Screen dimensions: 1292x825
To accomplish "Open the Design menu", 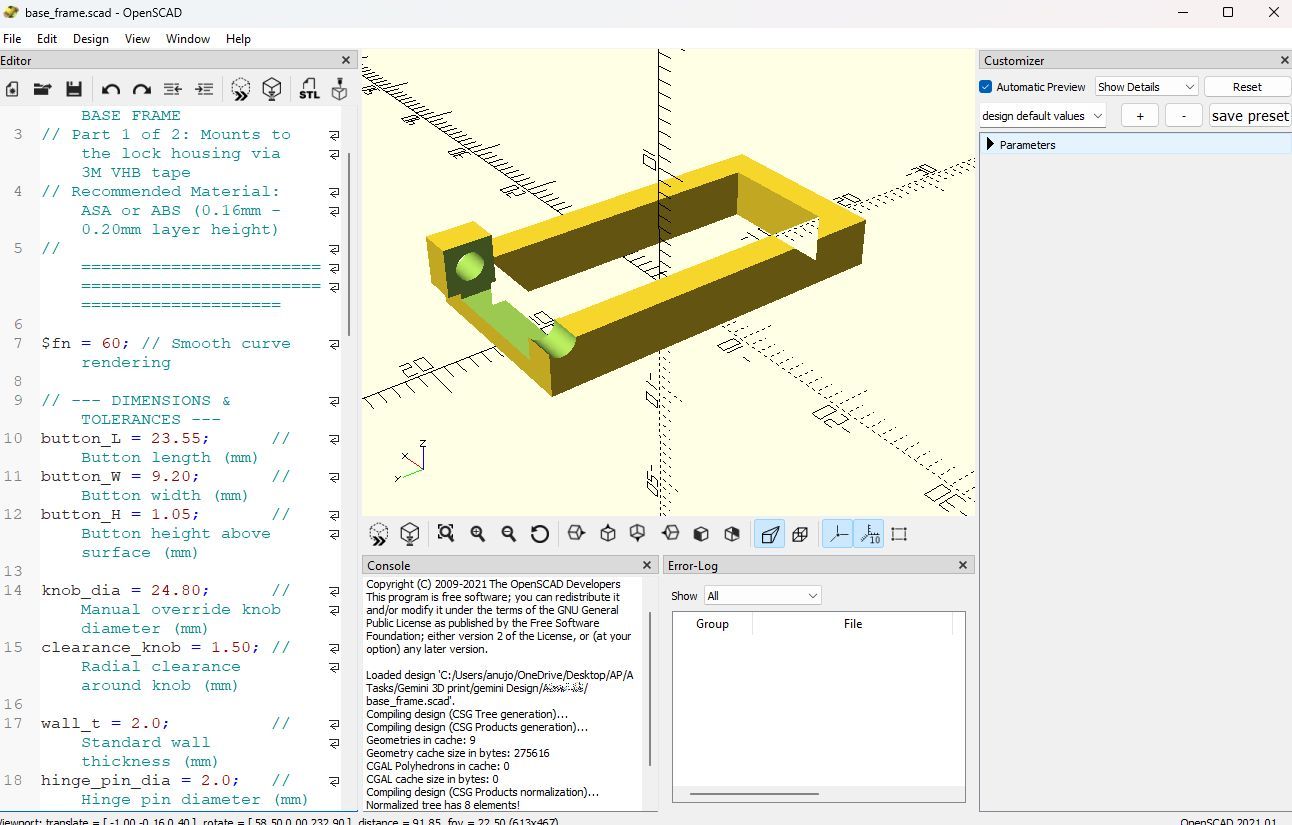I will click(90, 39).
